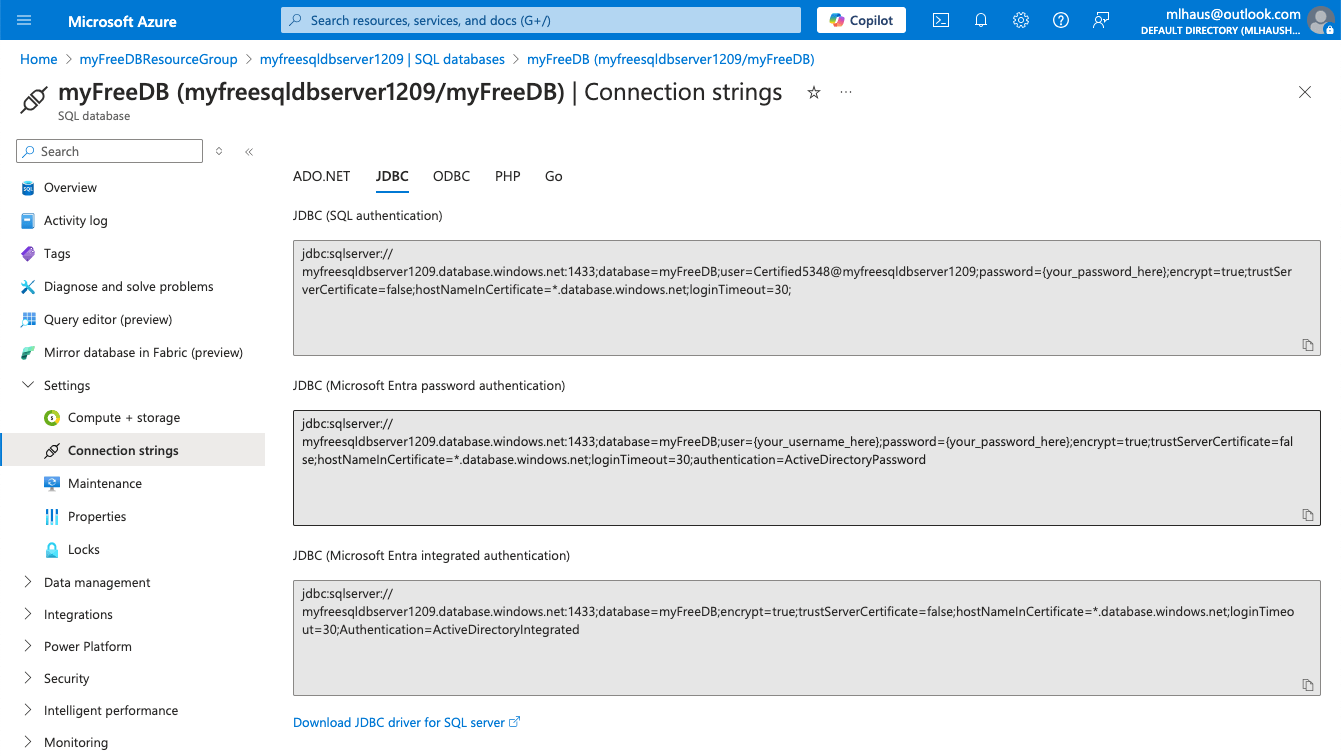
Task: Click the Locks padlock icon
Action: pyautogui.click(x=52, y=550)
